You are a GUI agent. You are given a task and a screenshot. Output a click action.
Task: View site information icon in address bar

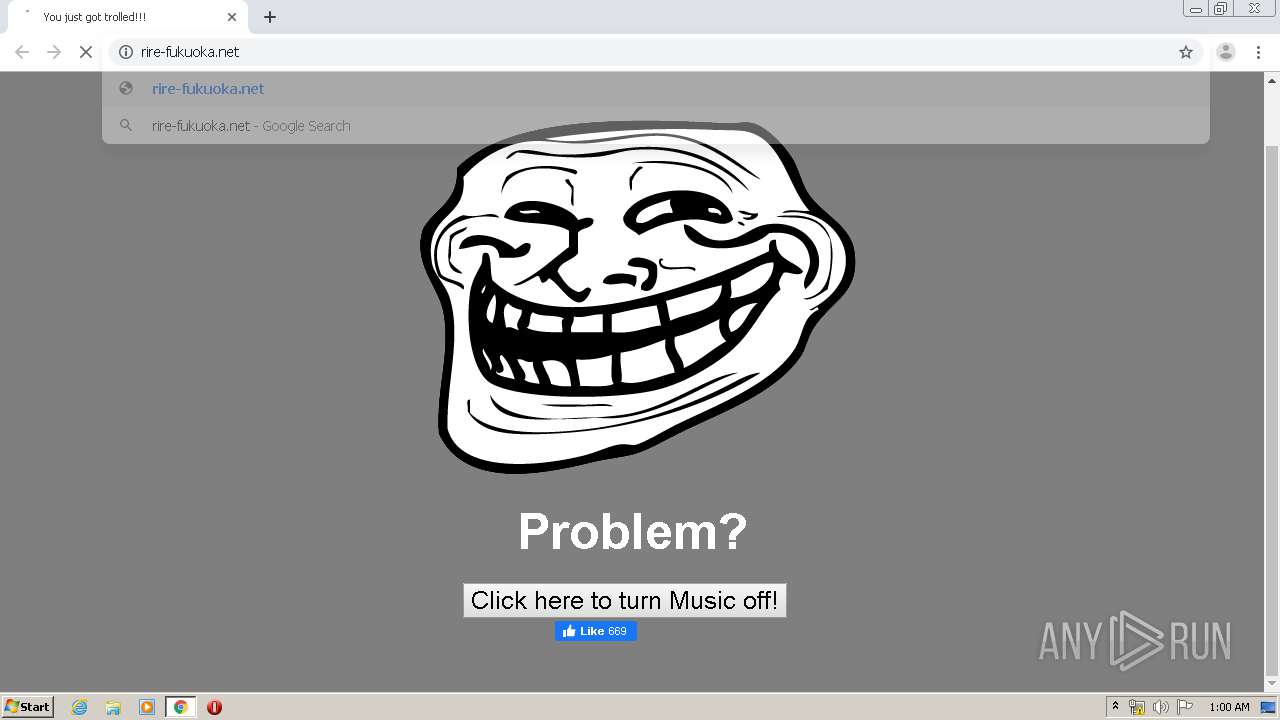point(126,52)
